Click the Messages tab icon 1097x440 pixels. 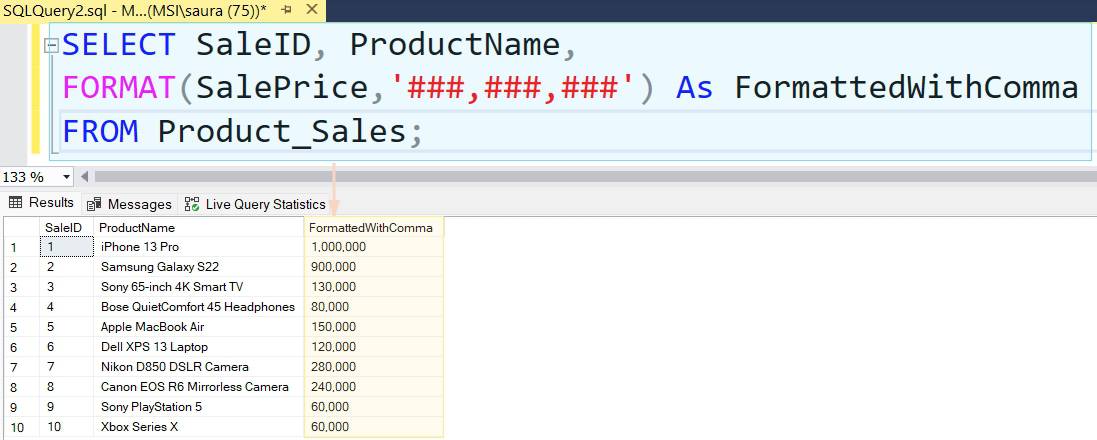pos(94,204)
